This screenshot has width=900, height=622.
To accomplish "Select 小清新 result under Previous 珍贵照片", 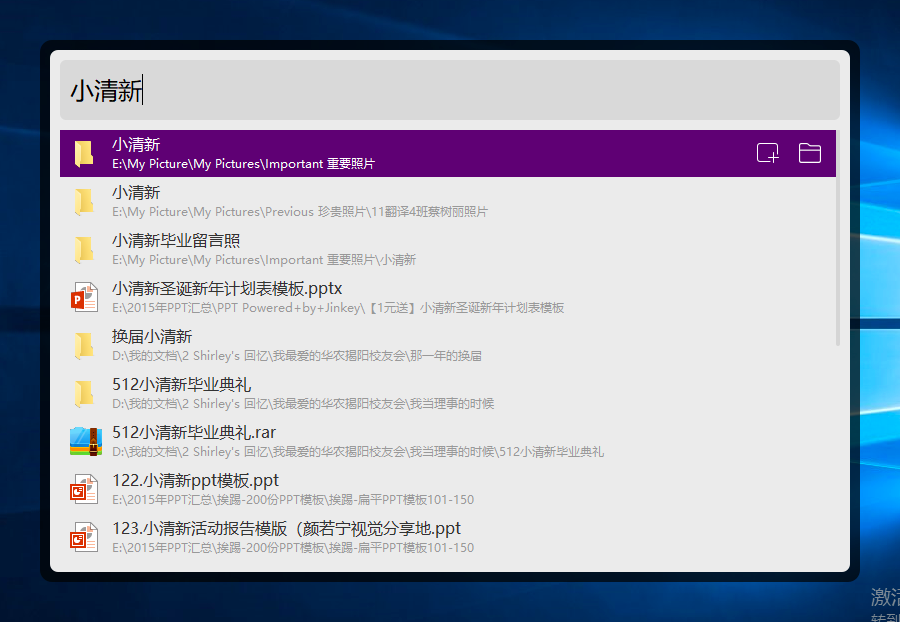I will pos(448,201).
